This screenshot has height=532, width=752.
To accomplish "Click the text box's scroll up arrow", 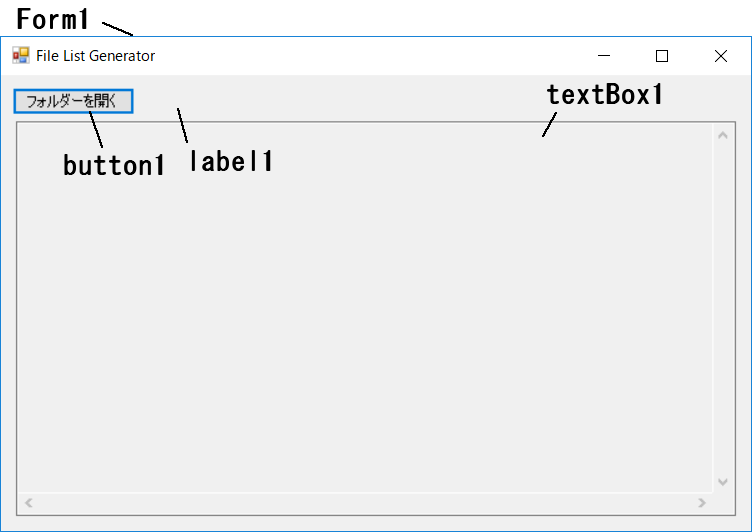I will click(x=723, y=135).
